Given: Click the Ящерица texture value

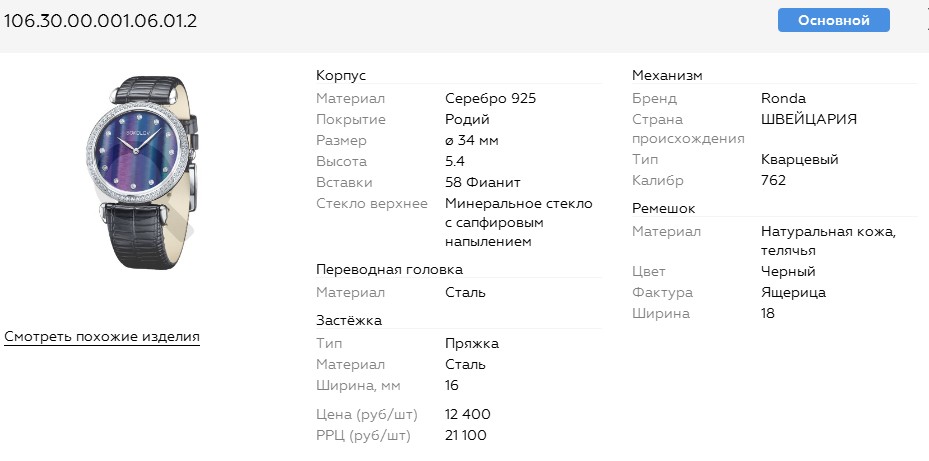Looking at the screenshot, I should pos(793,293).
